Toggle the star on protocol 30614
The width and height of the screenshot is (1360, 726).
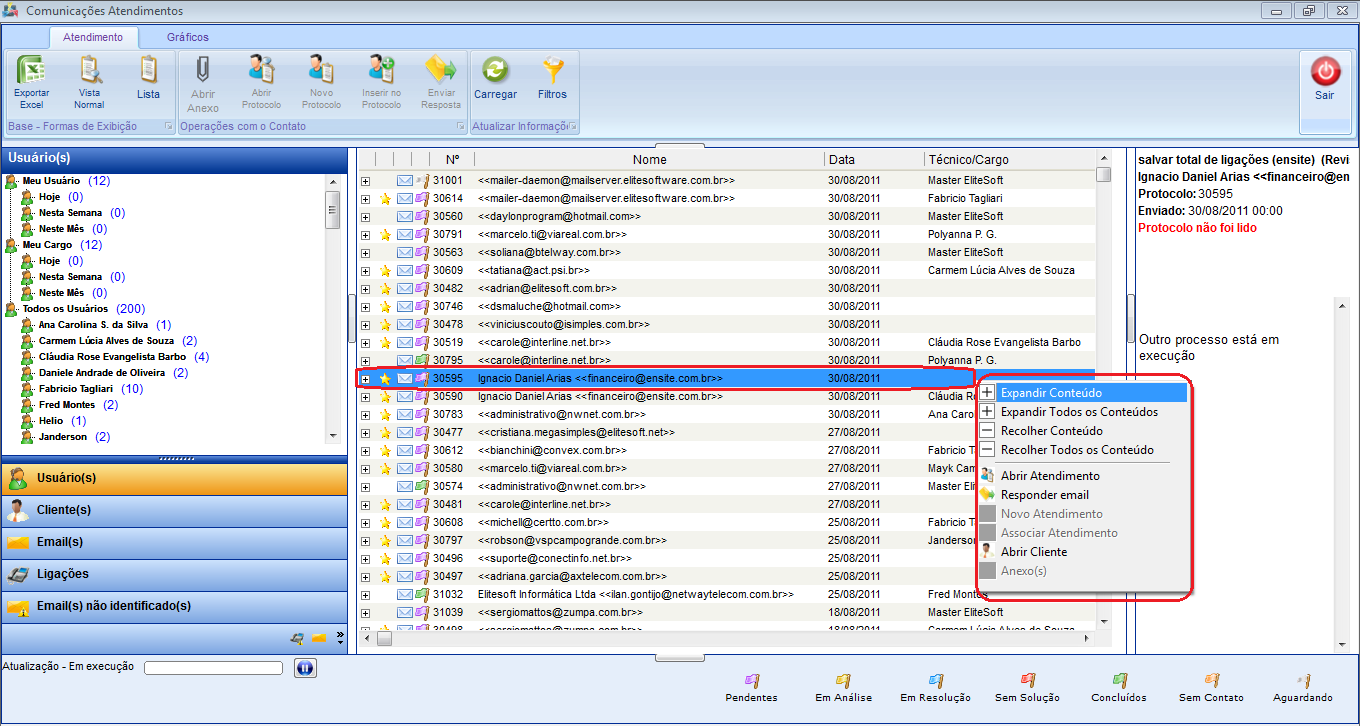tap(385, 199)
